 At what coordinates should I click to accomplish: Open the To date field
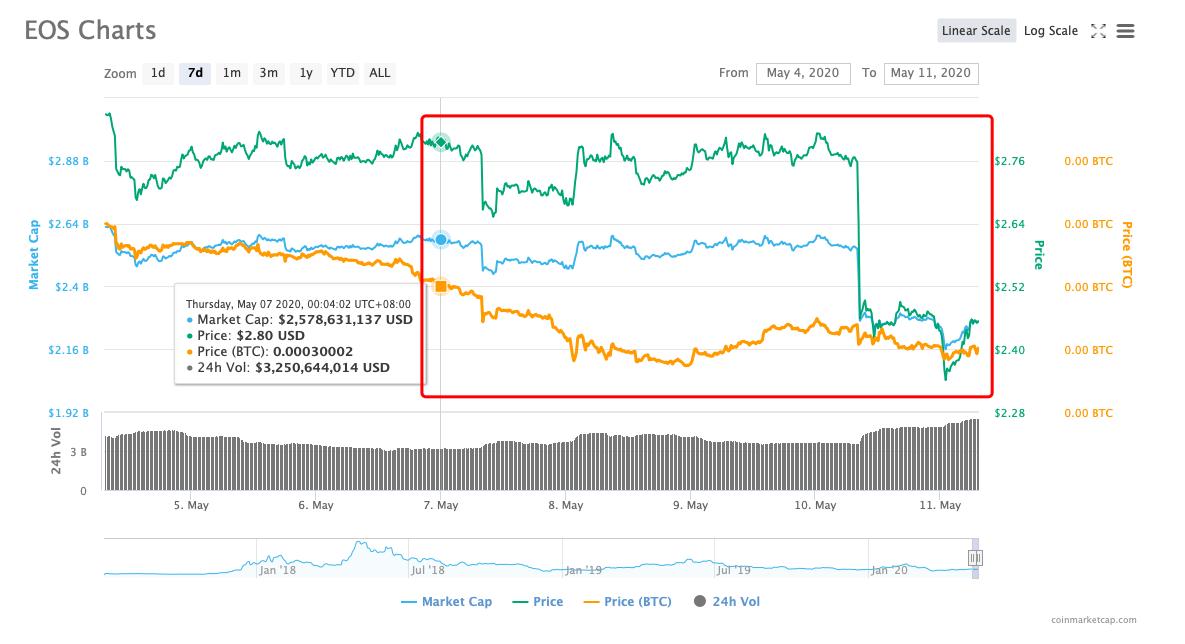[930, 73]
